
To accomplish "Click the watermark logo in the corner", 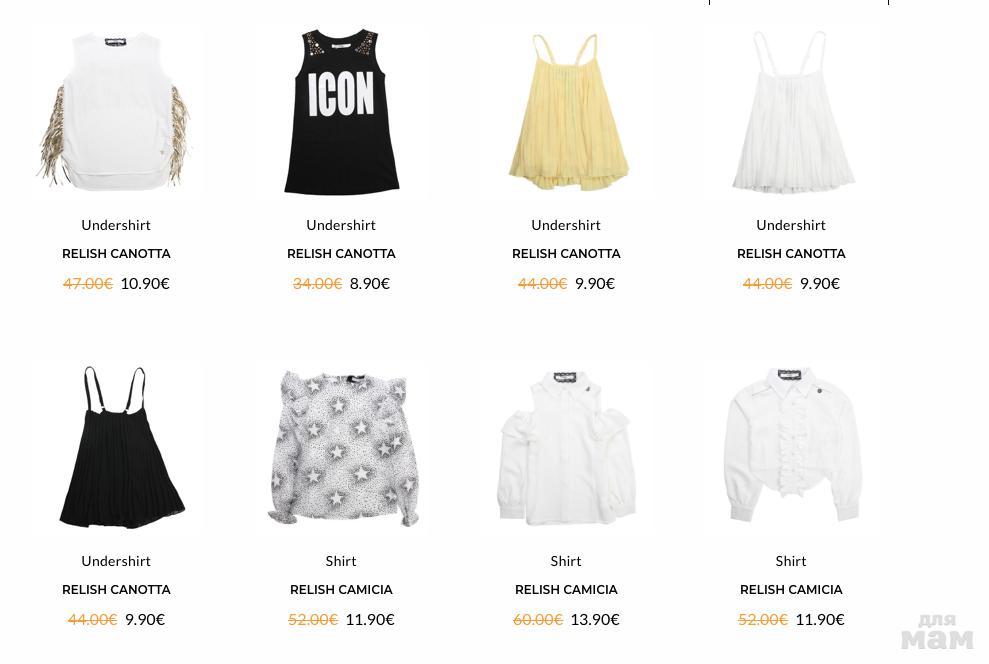I will 937,632.
